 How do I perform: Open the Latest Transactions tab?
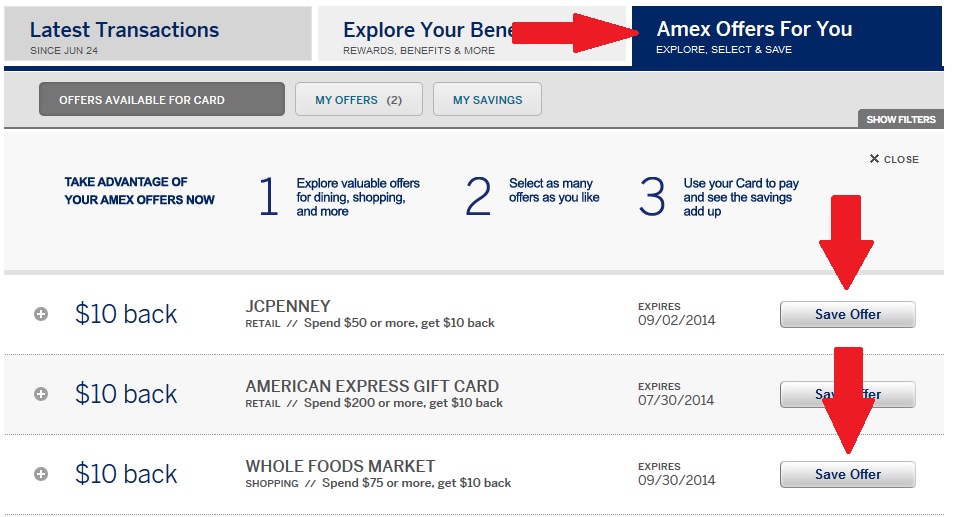click(x=158, y=36)
